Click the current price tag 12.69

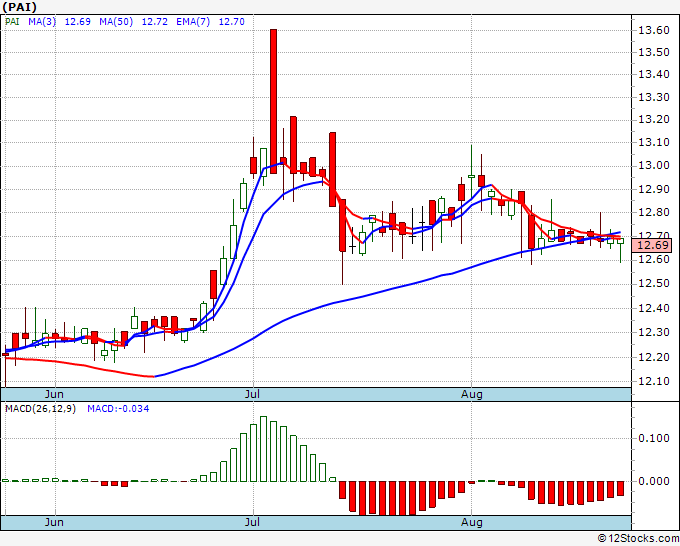click(652, 245)
